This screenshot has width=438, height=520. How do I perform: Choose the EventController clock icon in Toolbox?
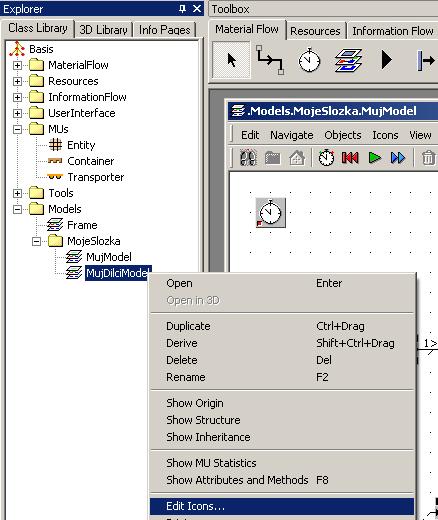pos(309,60)
